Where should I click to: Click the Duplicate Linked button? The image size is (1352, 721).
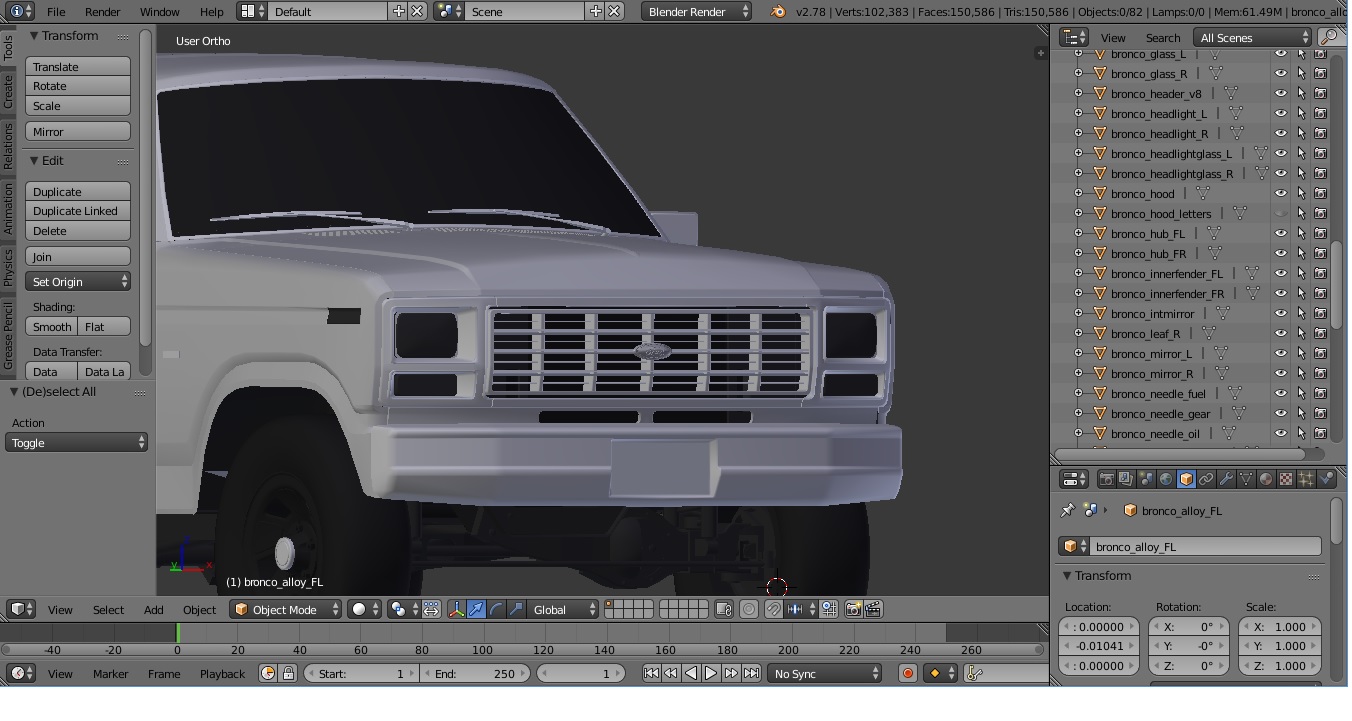click(x=78, y=211)
